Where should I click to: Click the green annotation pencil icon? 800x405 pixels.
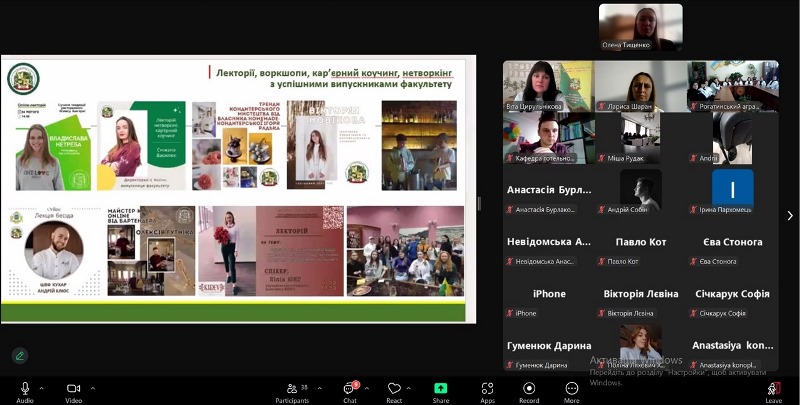pyautogui.click(x=19, y=355)
